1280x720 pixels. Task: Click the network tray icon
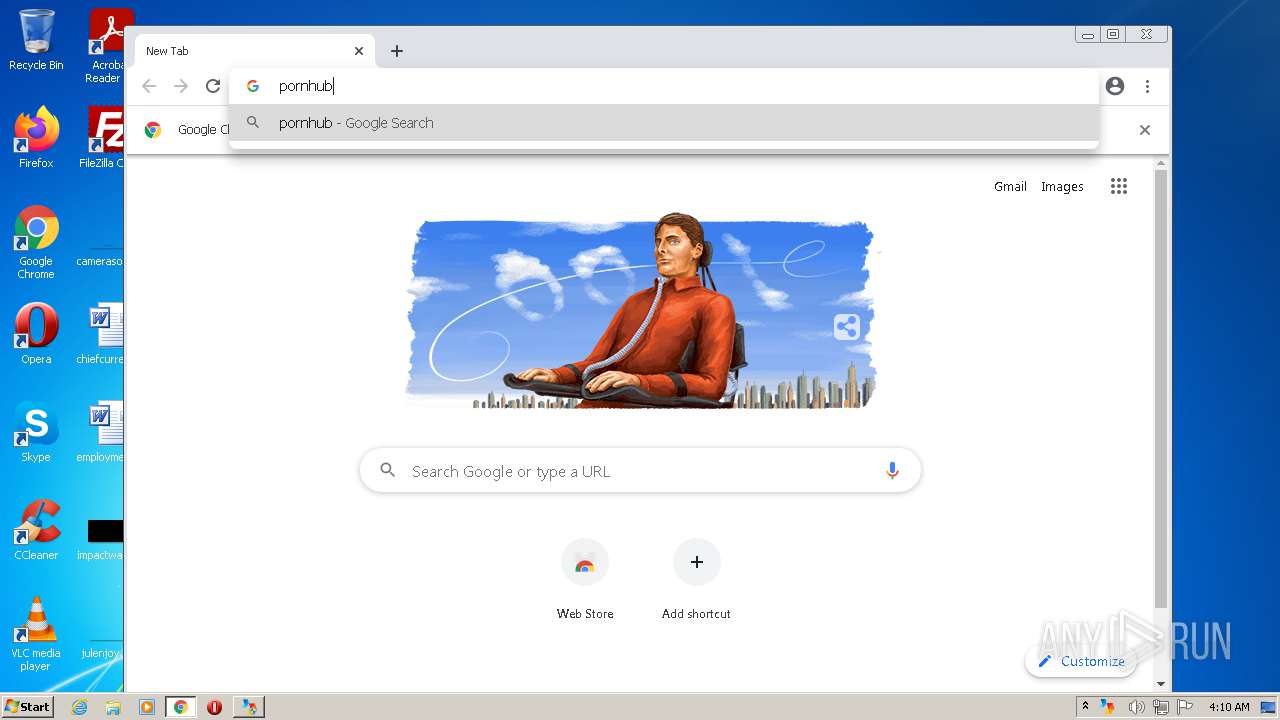pos(1160,707)
